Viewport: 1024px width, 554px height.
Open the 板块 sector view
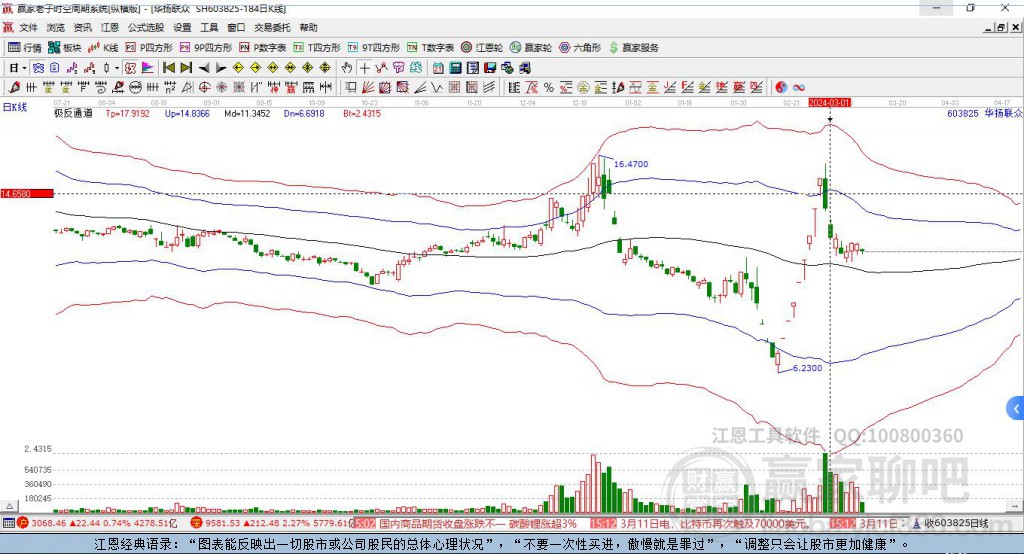pos(65,48)
